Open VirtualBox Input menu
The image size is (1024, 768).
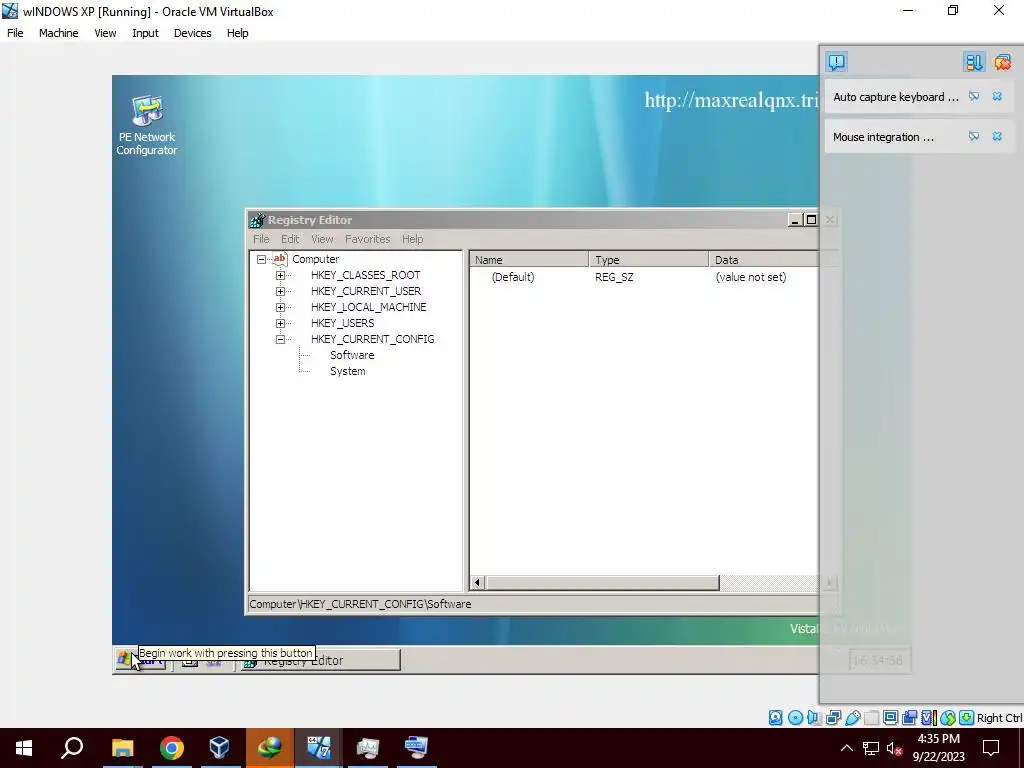click(145, 33)
